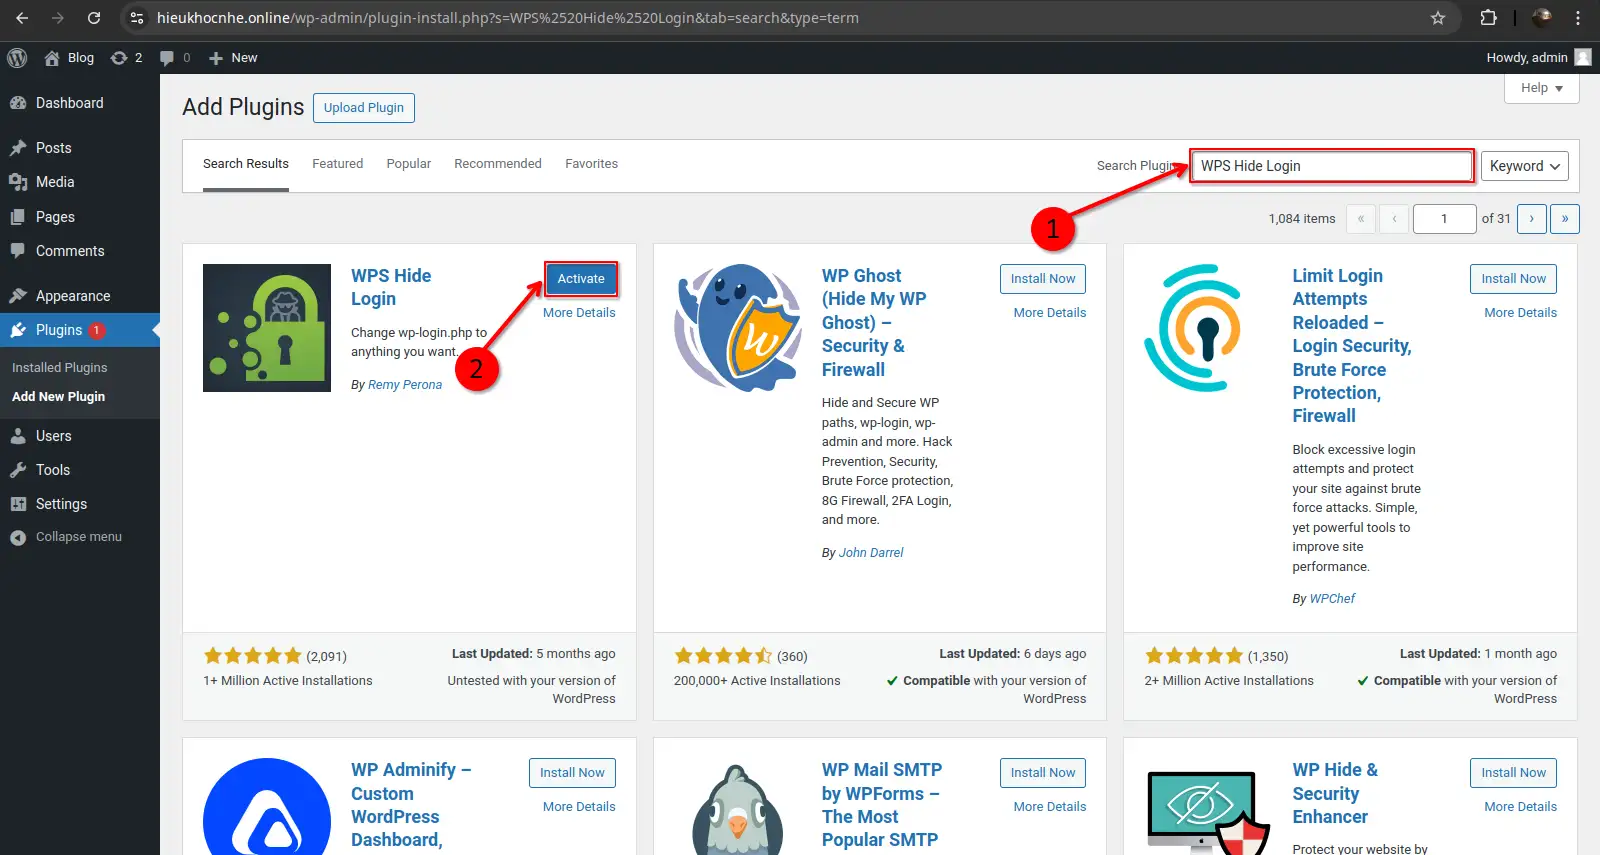Open More Details for WP Mail SMTP
Image resolution: width=1600 pixels, height=855 pixels.
point(1050,807)
